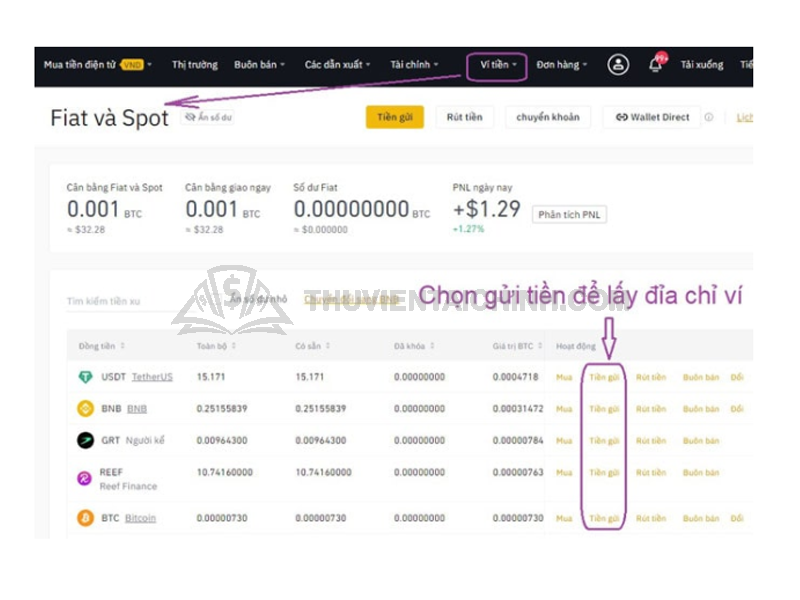
Task: Click the Rút tiền withdraw button at top
Action: 464,117
